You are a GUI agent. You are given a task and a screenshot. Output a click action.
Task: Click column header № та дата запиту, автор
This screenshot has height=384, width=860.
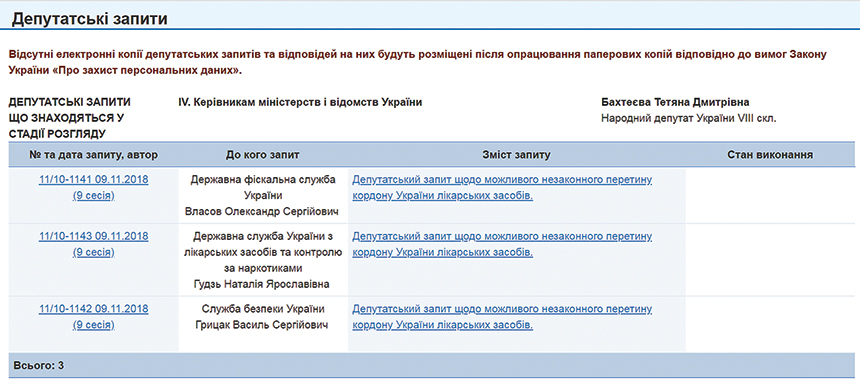click(93, 155)
